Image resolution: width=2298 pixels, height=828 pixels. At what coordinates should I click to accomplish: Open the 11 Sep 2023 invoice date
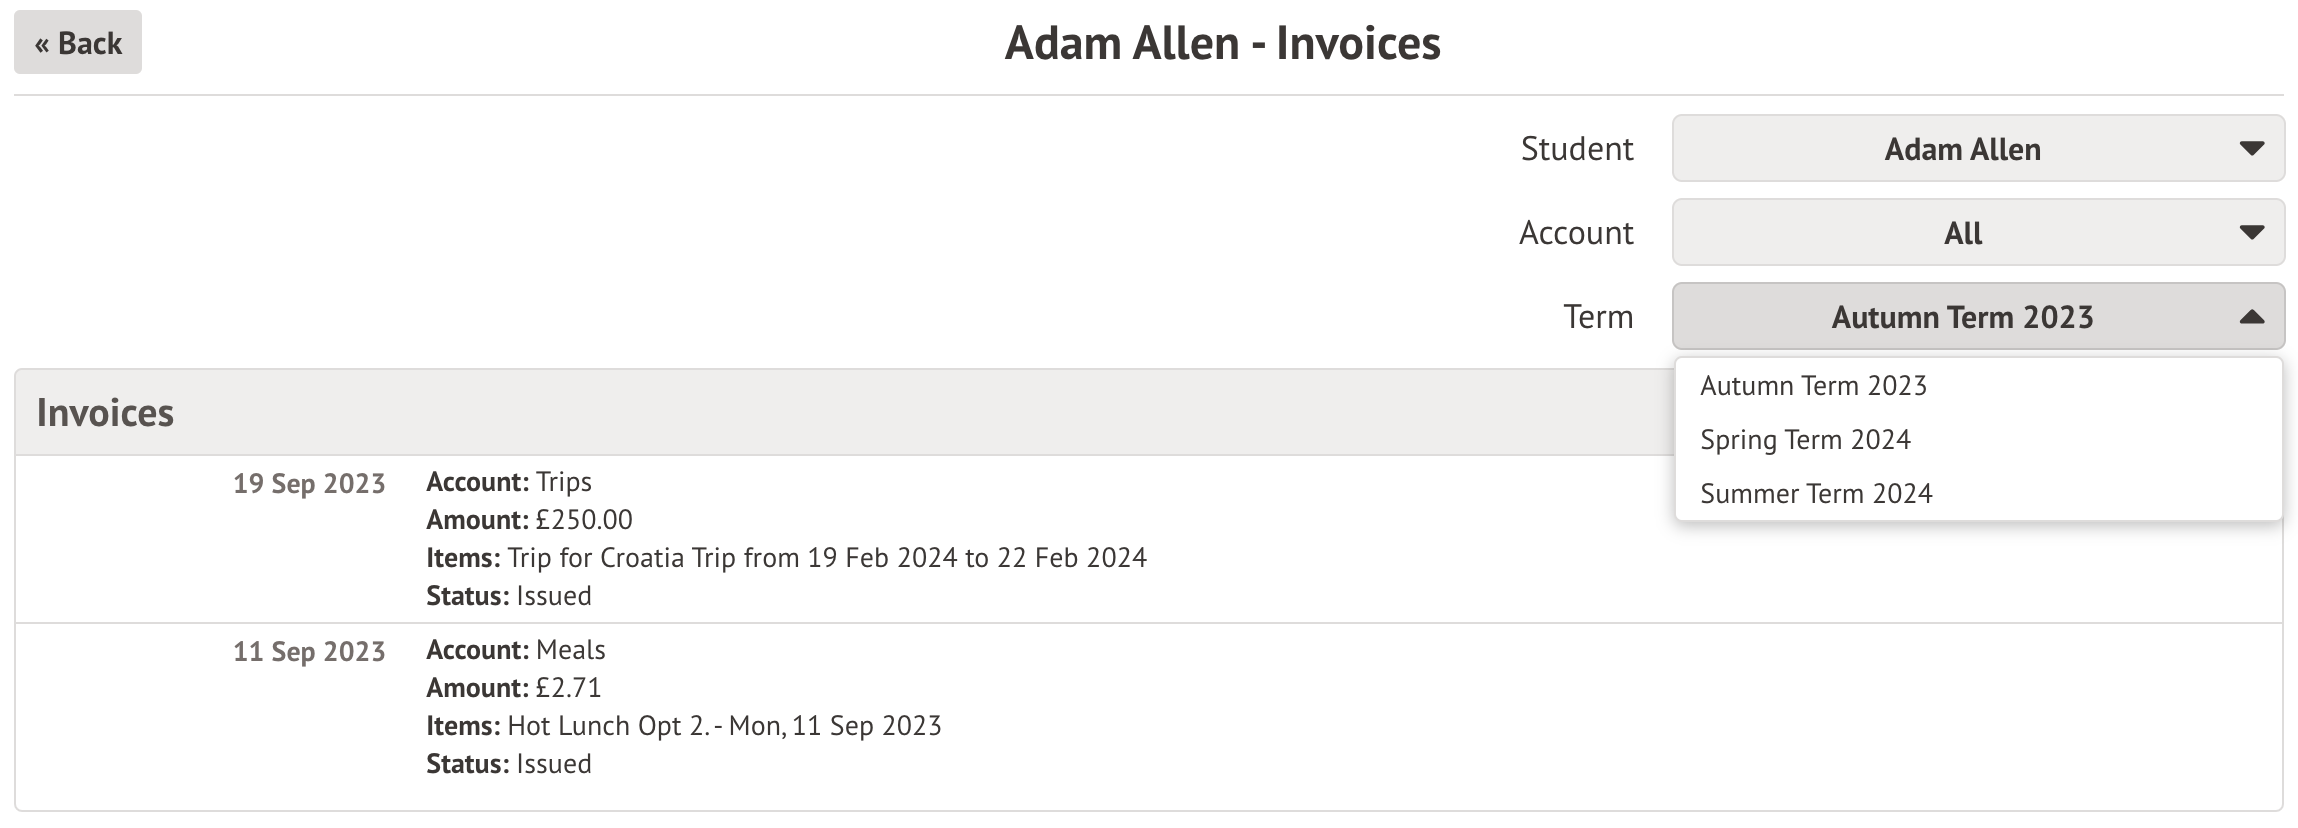(x=309, y=652)
